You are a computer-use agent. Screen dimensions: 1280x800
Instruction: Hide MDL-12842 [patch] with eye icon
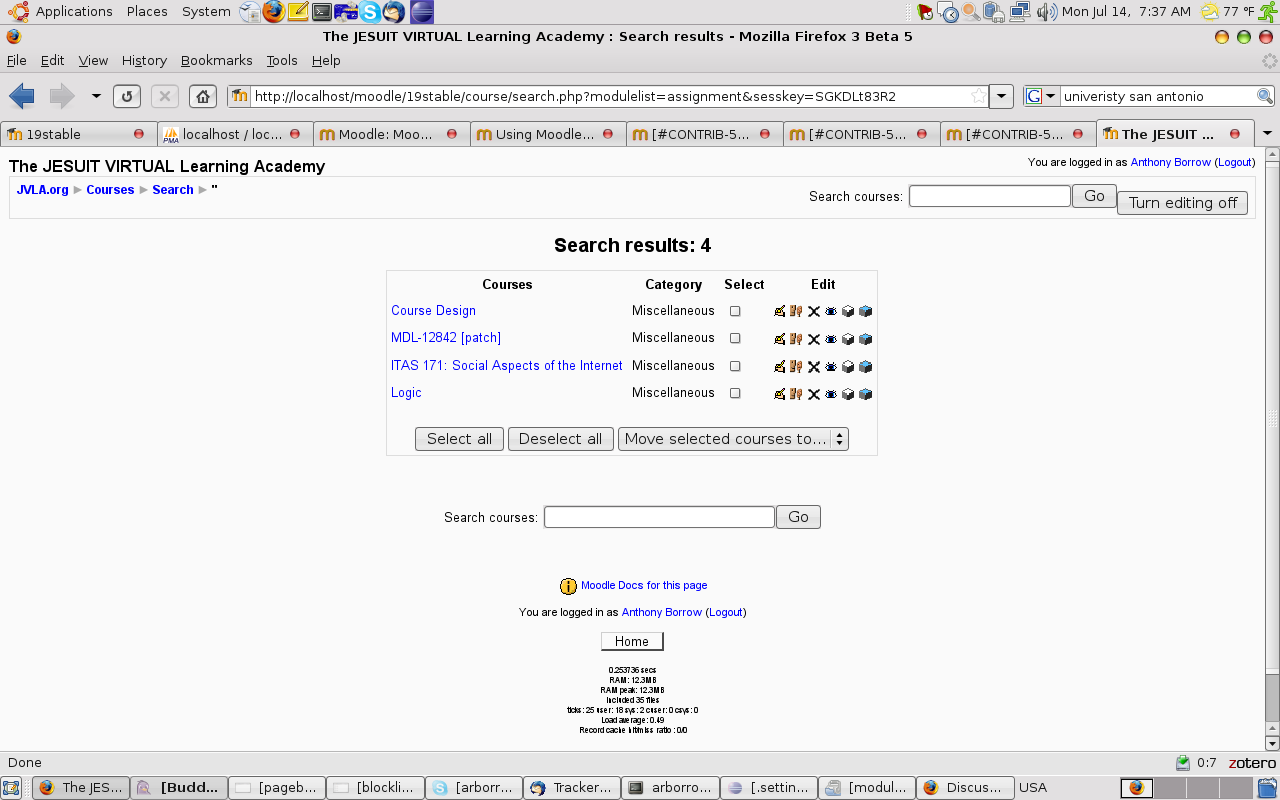831,339
